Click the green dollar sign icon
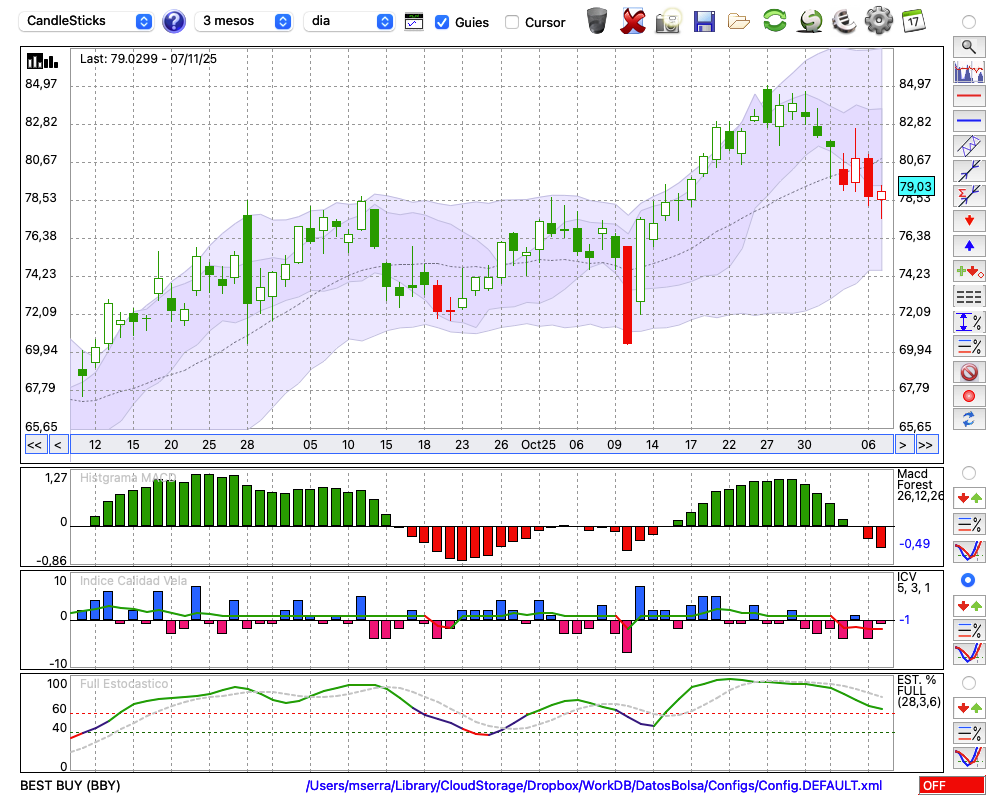Image resolution: width=1000 pixels, height=800 pixels. (x=810, y=21)
